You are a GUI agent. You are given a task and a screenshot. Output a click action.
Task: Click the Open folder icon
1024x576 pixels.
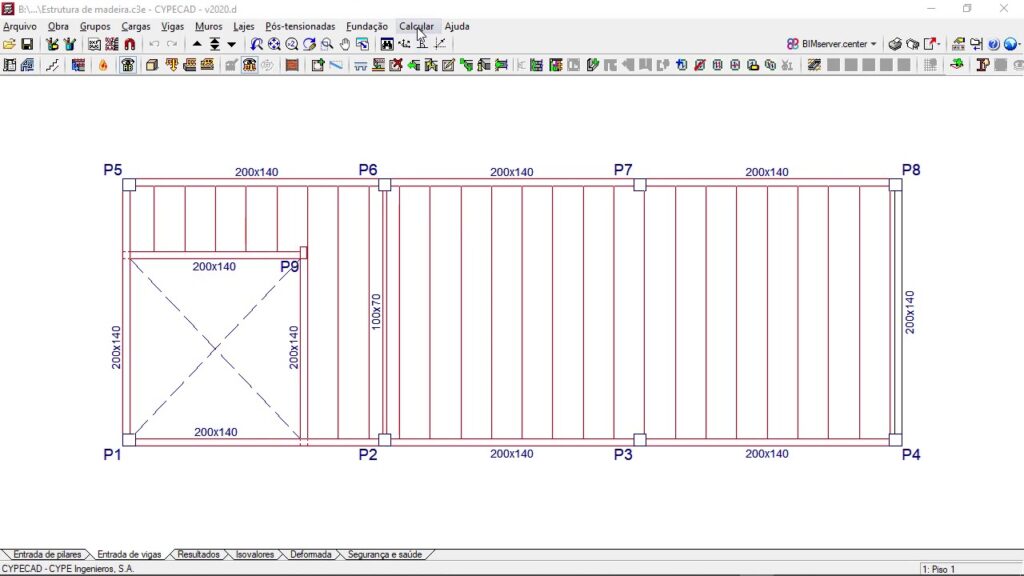(10, 44)
